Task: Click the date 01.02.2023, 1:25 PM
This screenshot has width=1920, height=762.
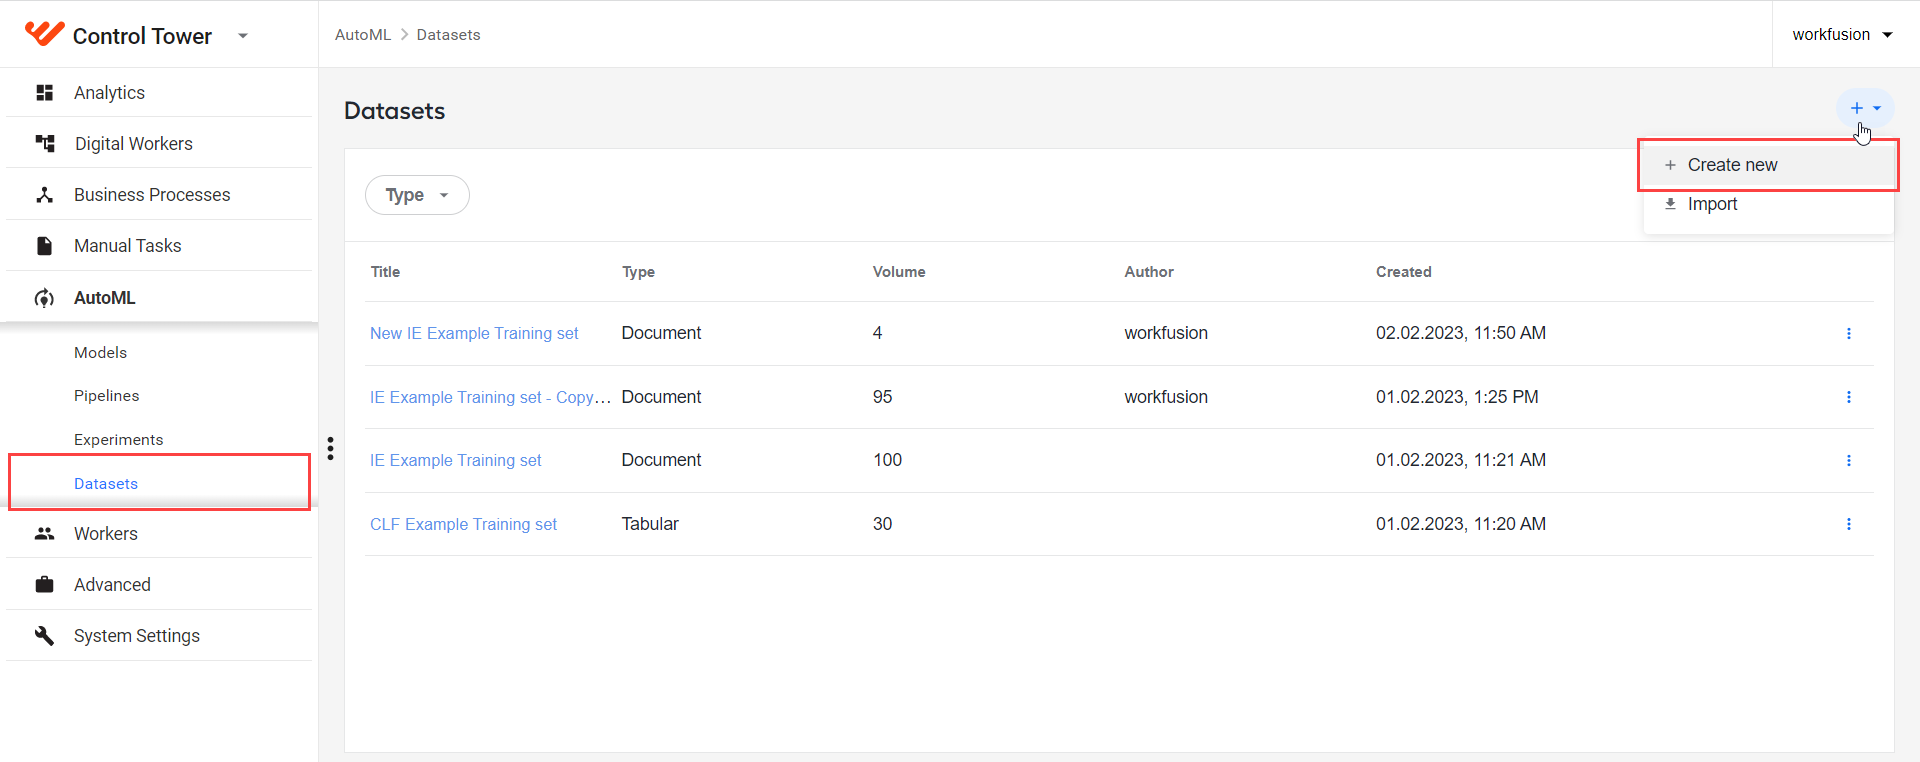Action: [1457, 397]
